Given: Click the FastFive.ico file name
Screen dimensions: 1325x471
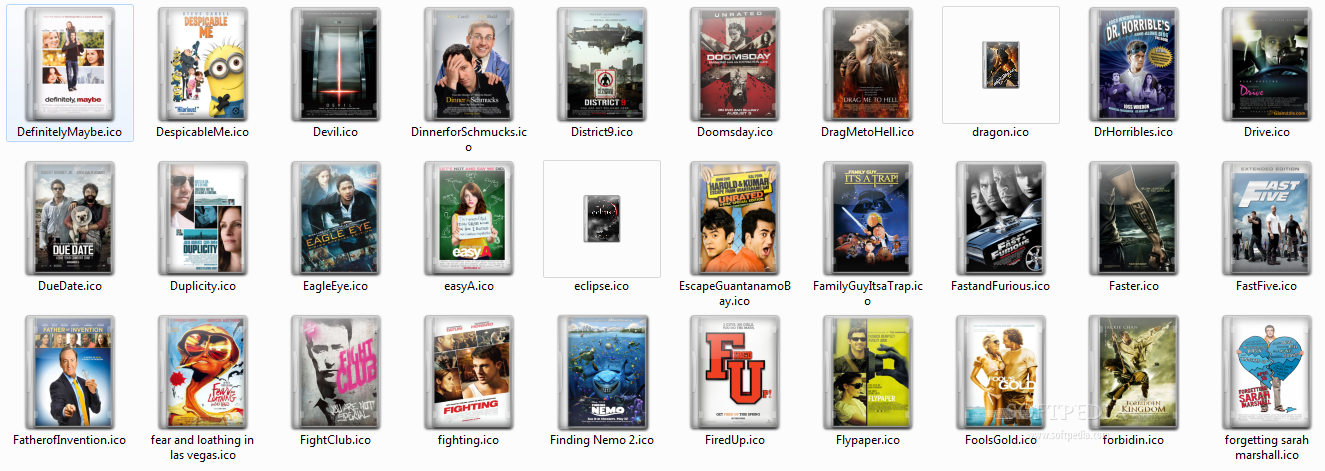Looking at the screenshot, I should 1267,286.
